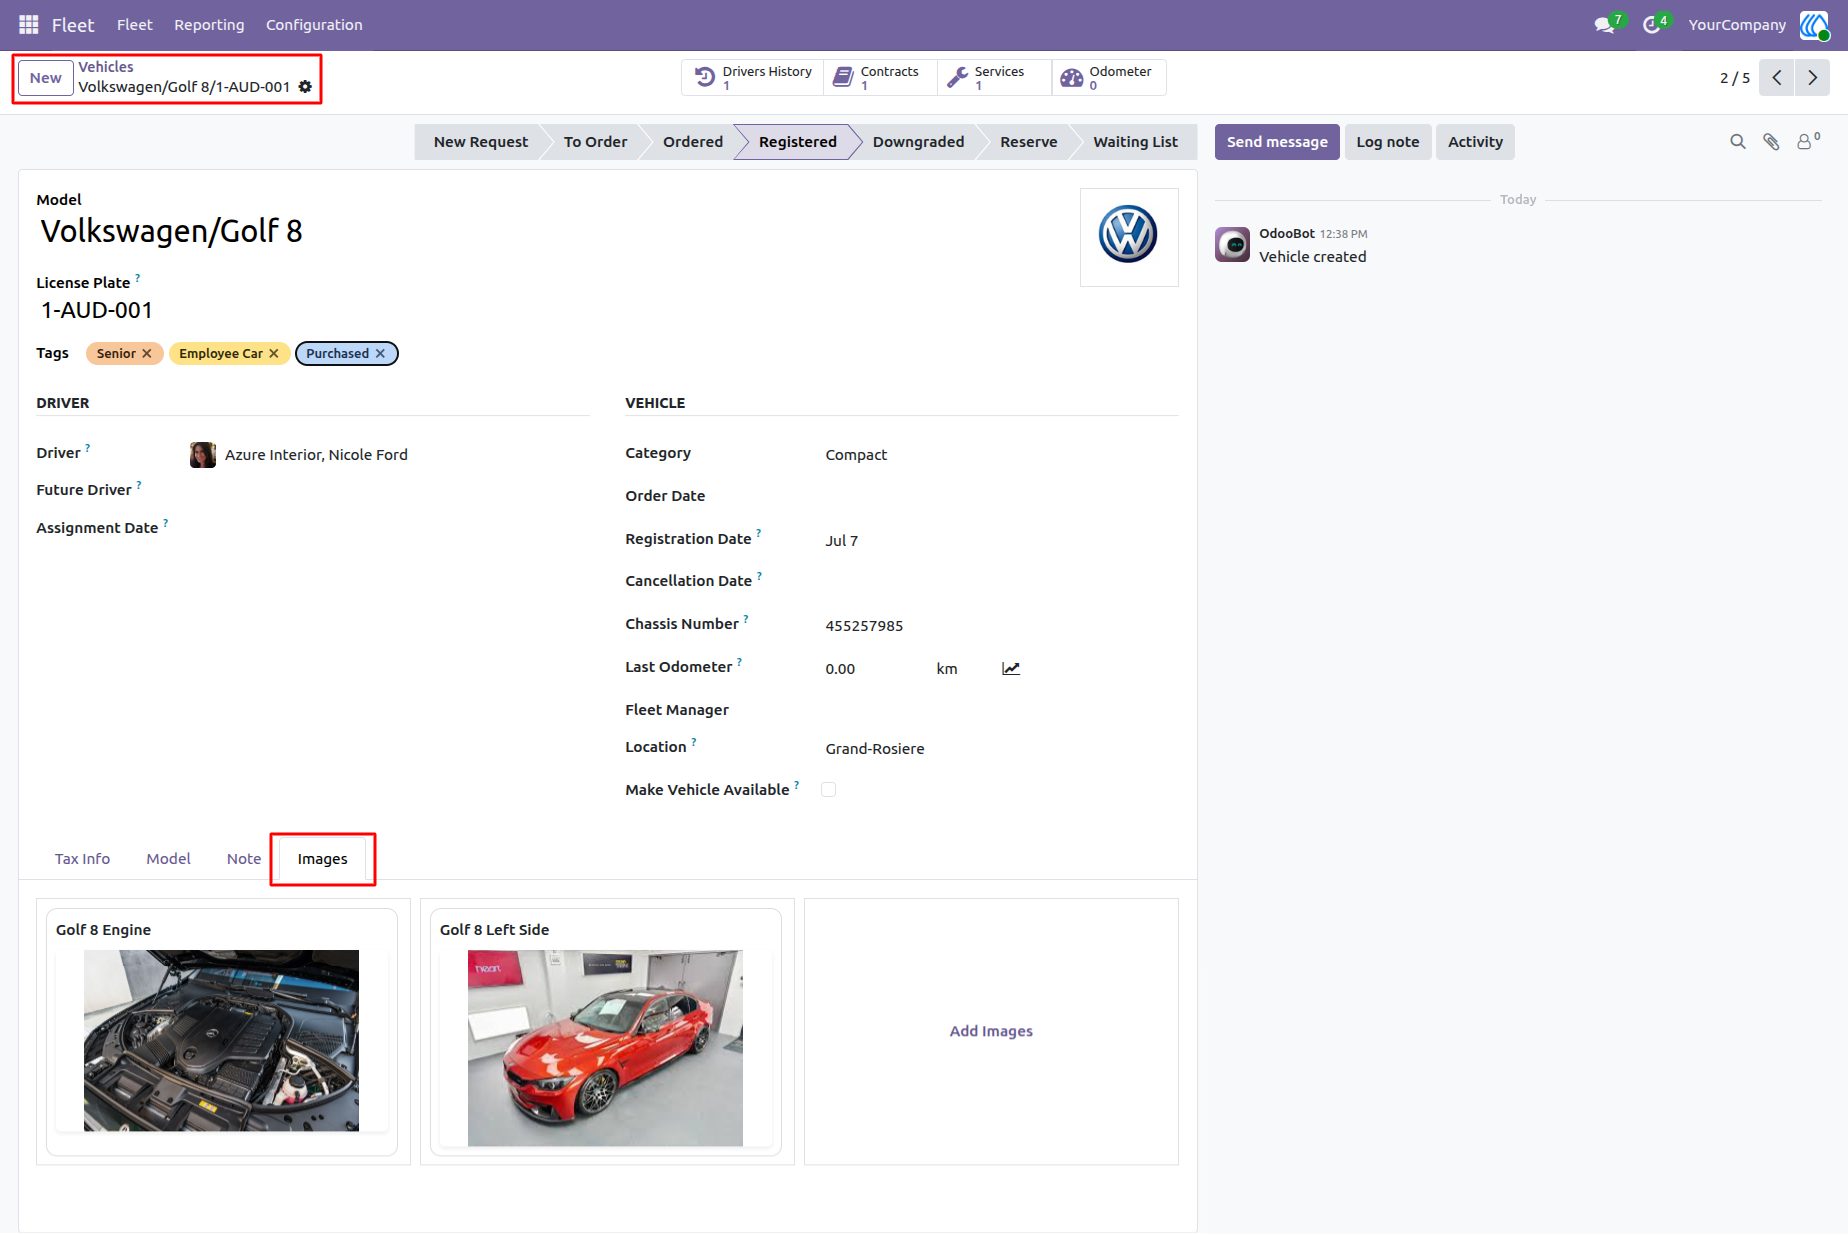Open the Configuration menu
The height and width of the screenshot is (1235, 1848).
[314, 25]
